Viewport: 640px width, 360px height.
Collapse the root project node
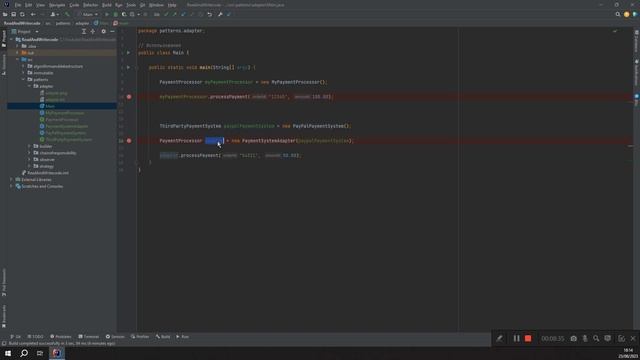pos(11,40)
